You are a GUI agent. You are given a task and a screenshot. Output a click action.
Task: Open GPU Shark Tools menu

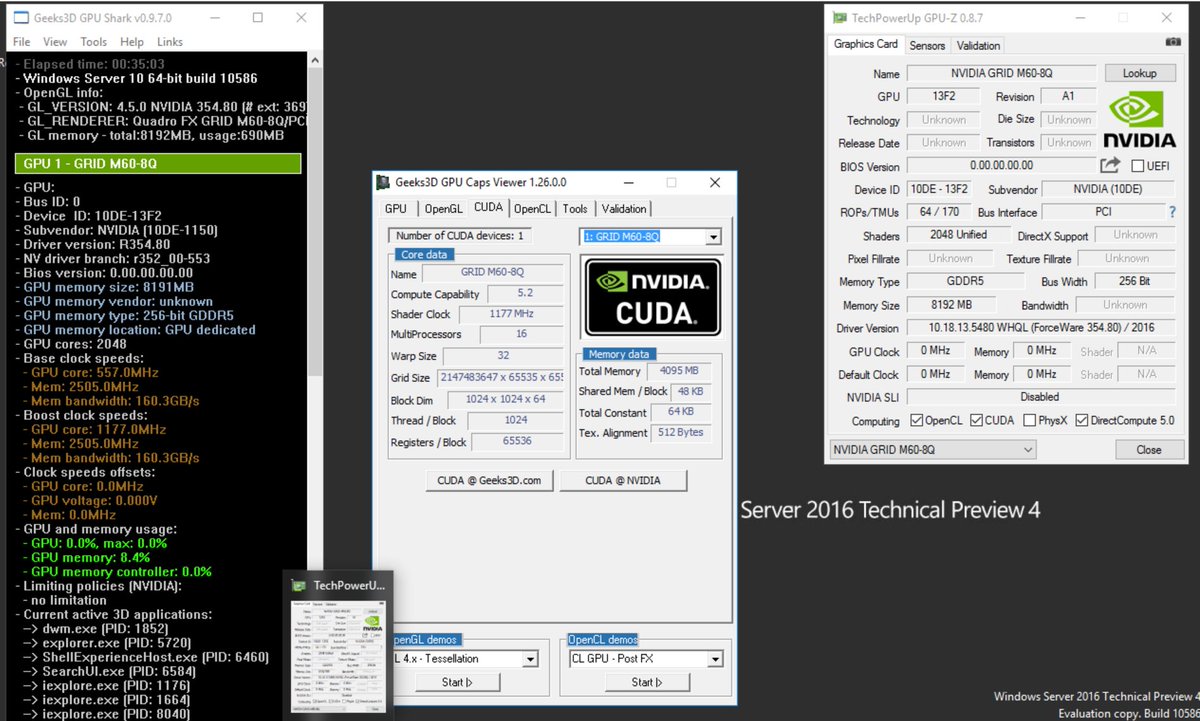click(94, 42)
